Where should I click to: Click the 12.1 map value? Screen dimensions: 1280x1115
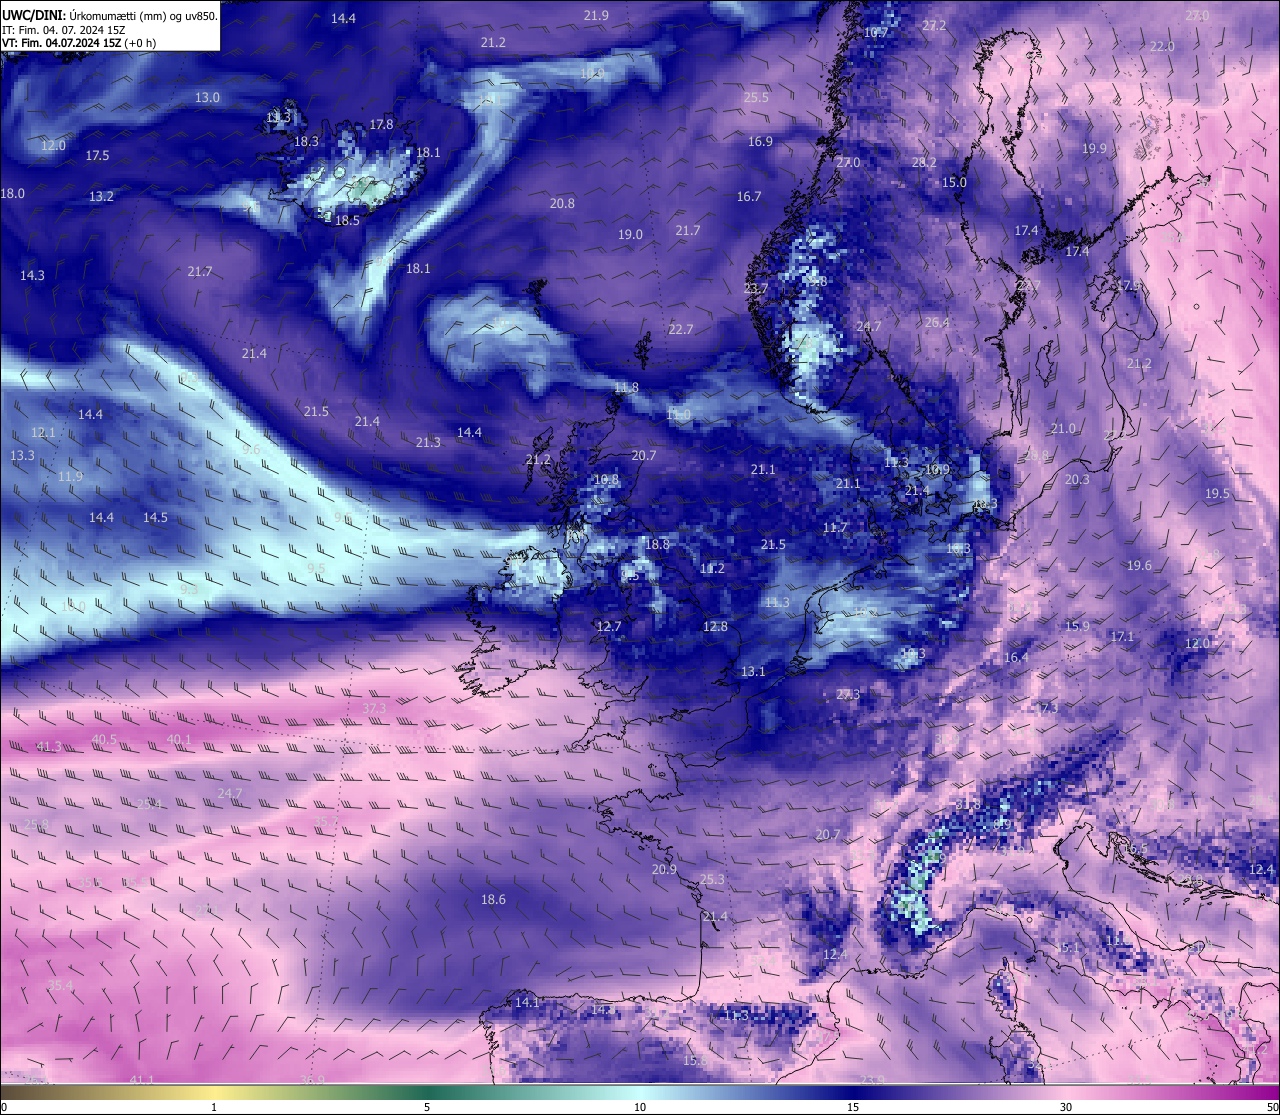[43, 432]
